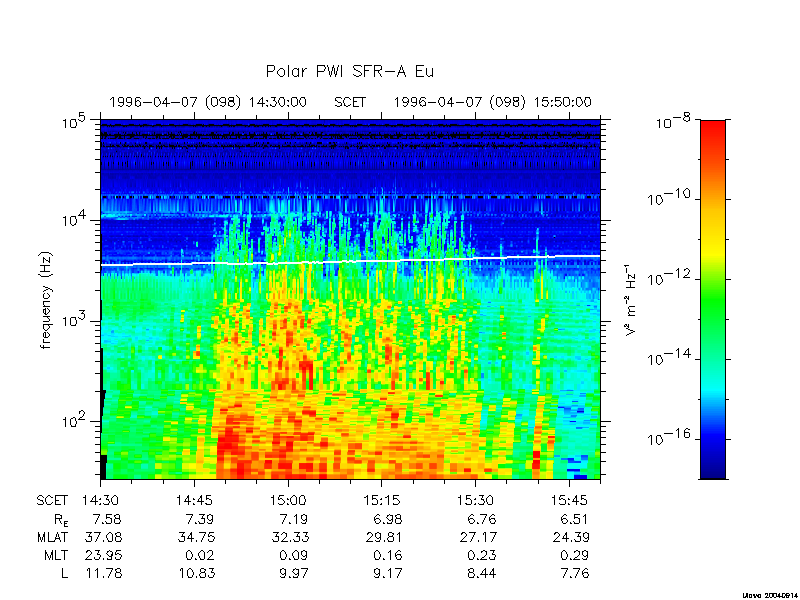The height and width of the screenshot is (600, 800).
Task: Click the small stamp text in the corner
Action: click(770, 595)
